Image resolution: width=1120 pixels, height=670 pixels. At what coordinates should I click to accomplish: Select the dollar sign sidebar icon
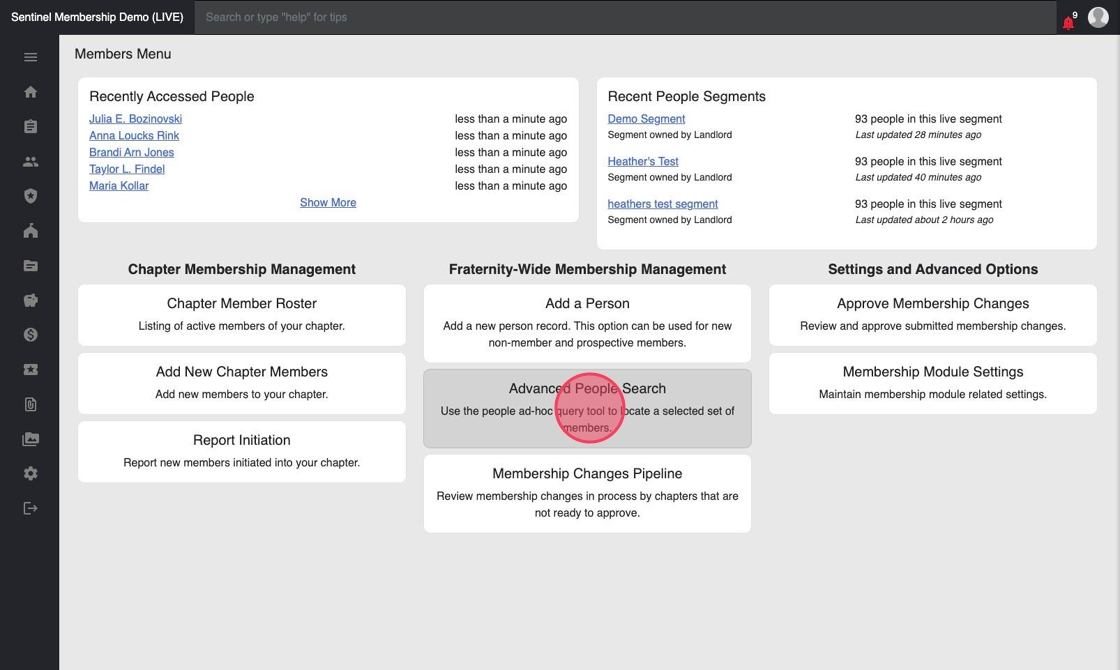pyautogui.click(x=30, y=335)
